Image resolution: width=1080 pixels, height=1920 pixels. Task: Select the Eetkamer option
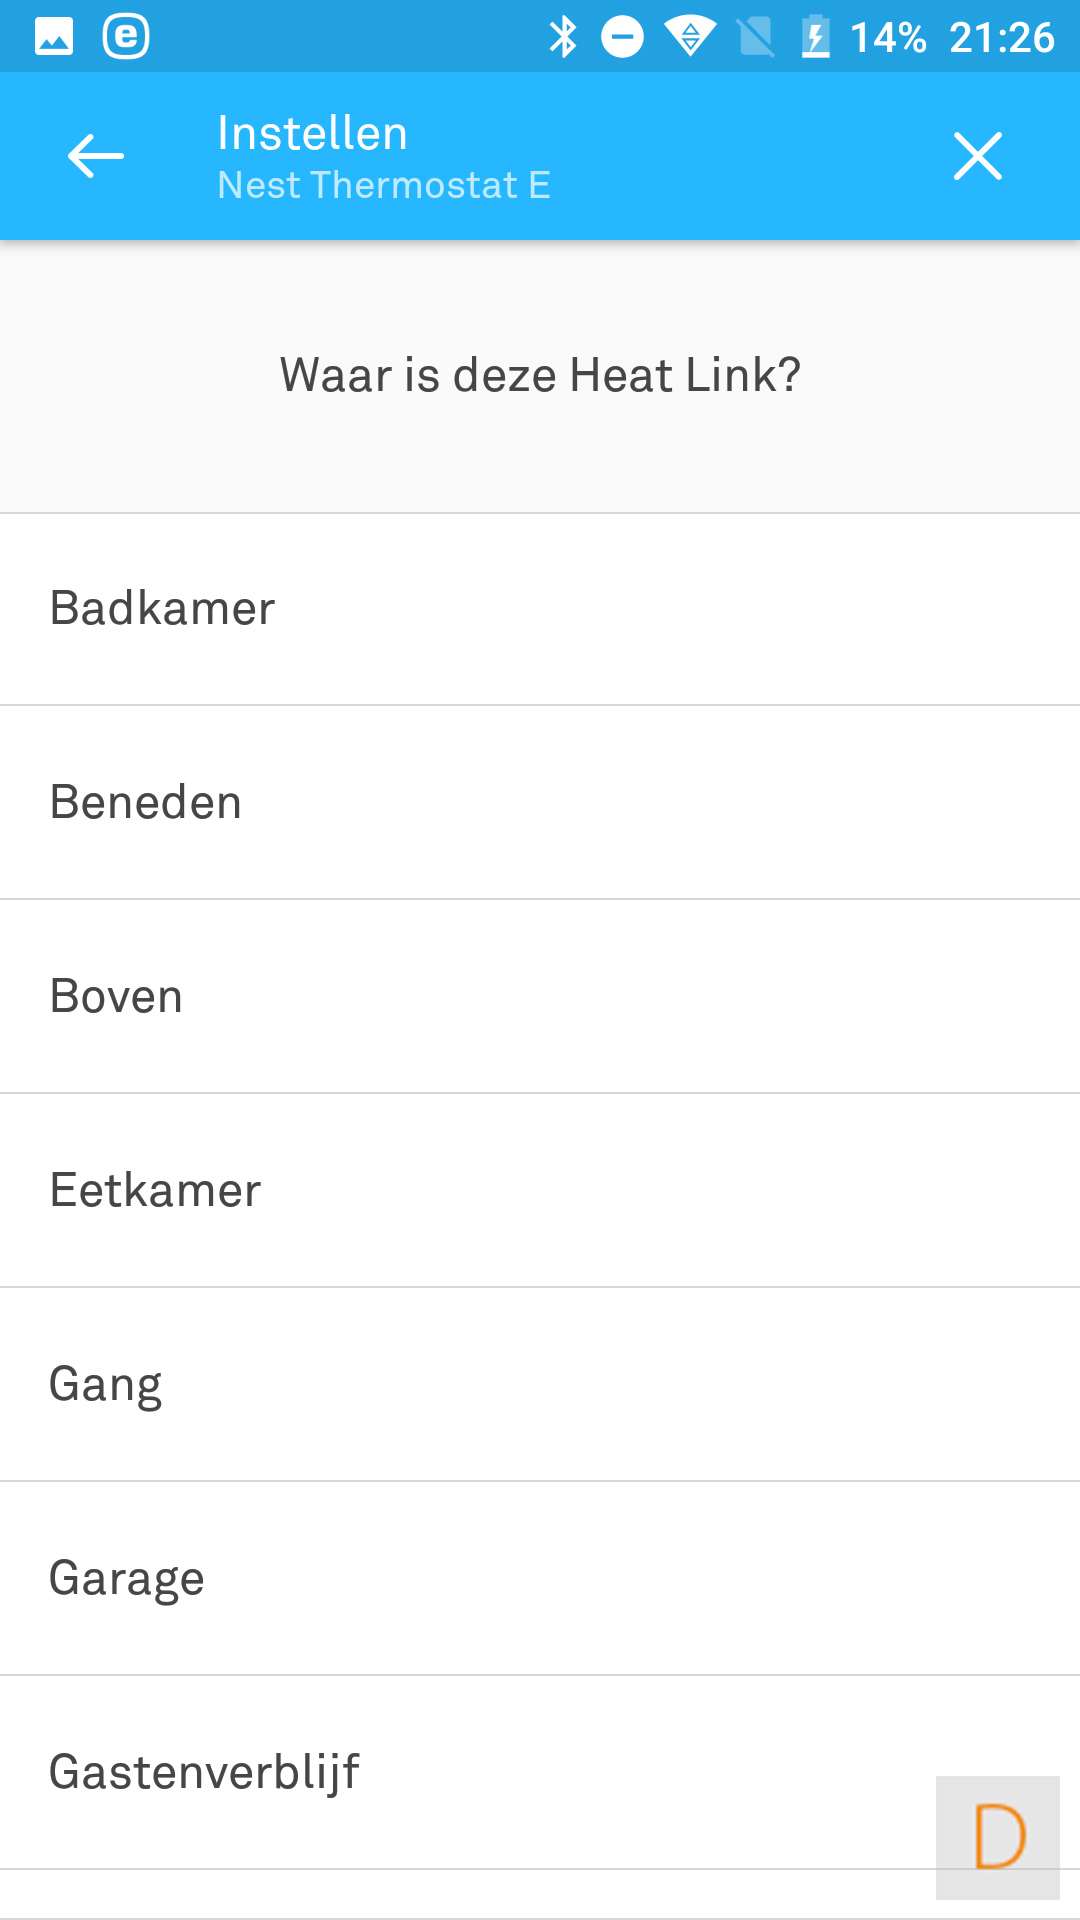point(540,1191)
